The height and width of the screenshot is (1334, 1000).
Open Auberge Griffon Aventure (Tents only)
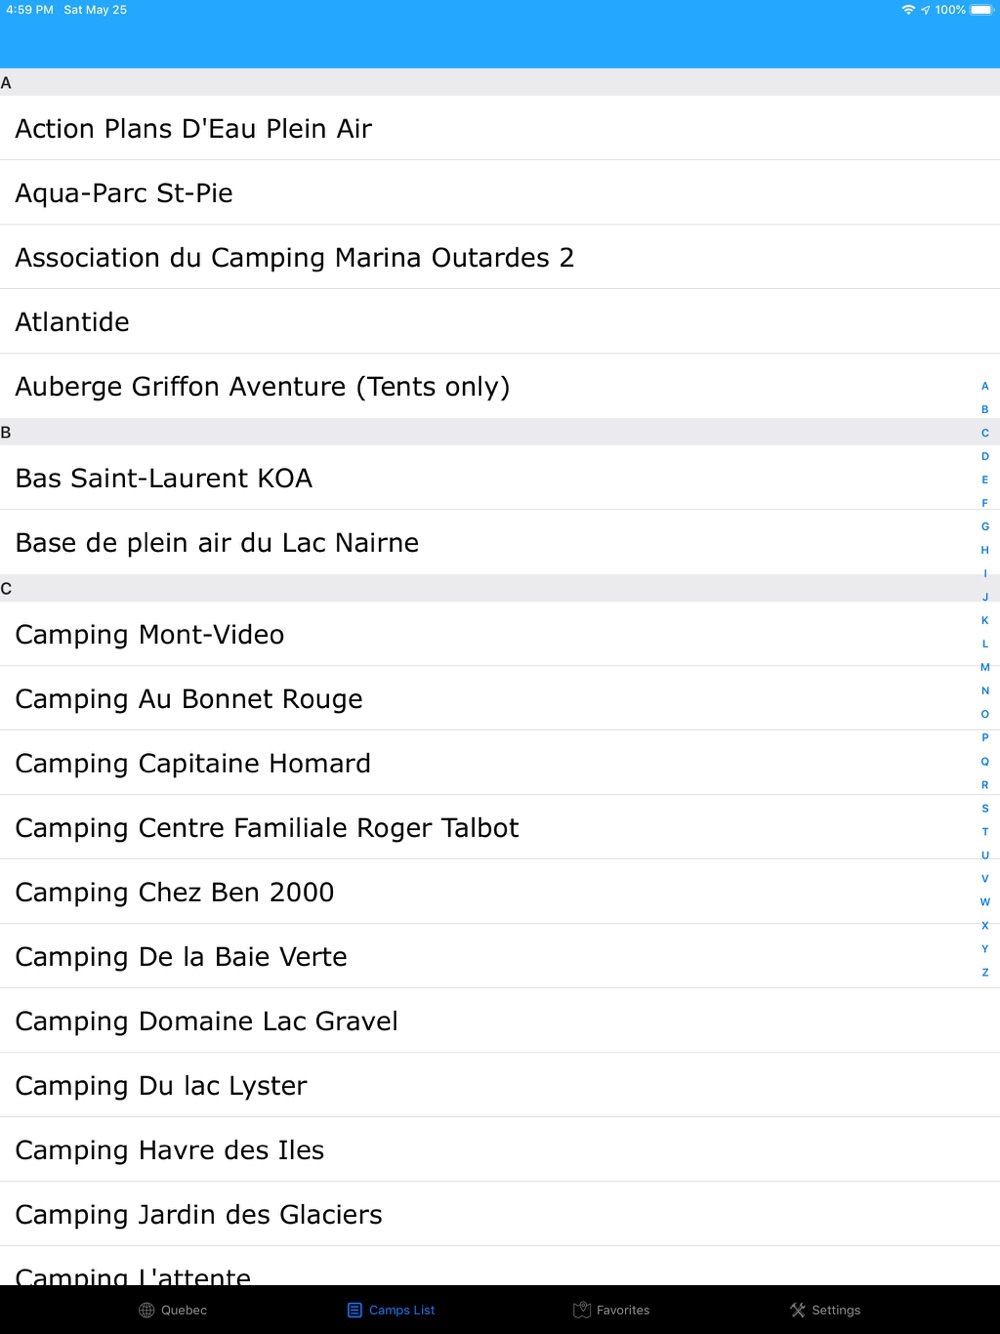[262, 387]
